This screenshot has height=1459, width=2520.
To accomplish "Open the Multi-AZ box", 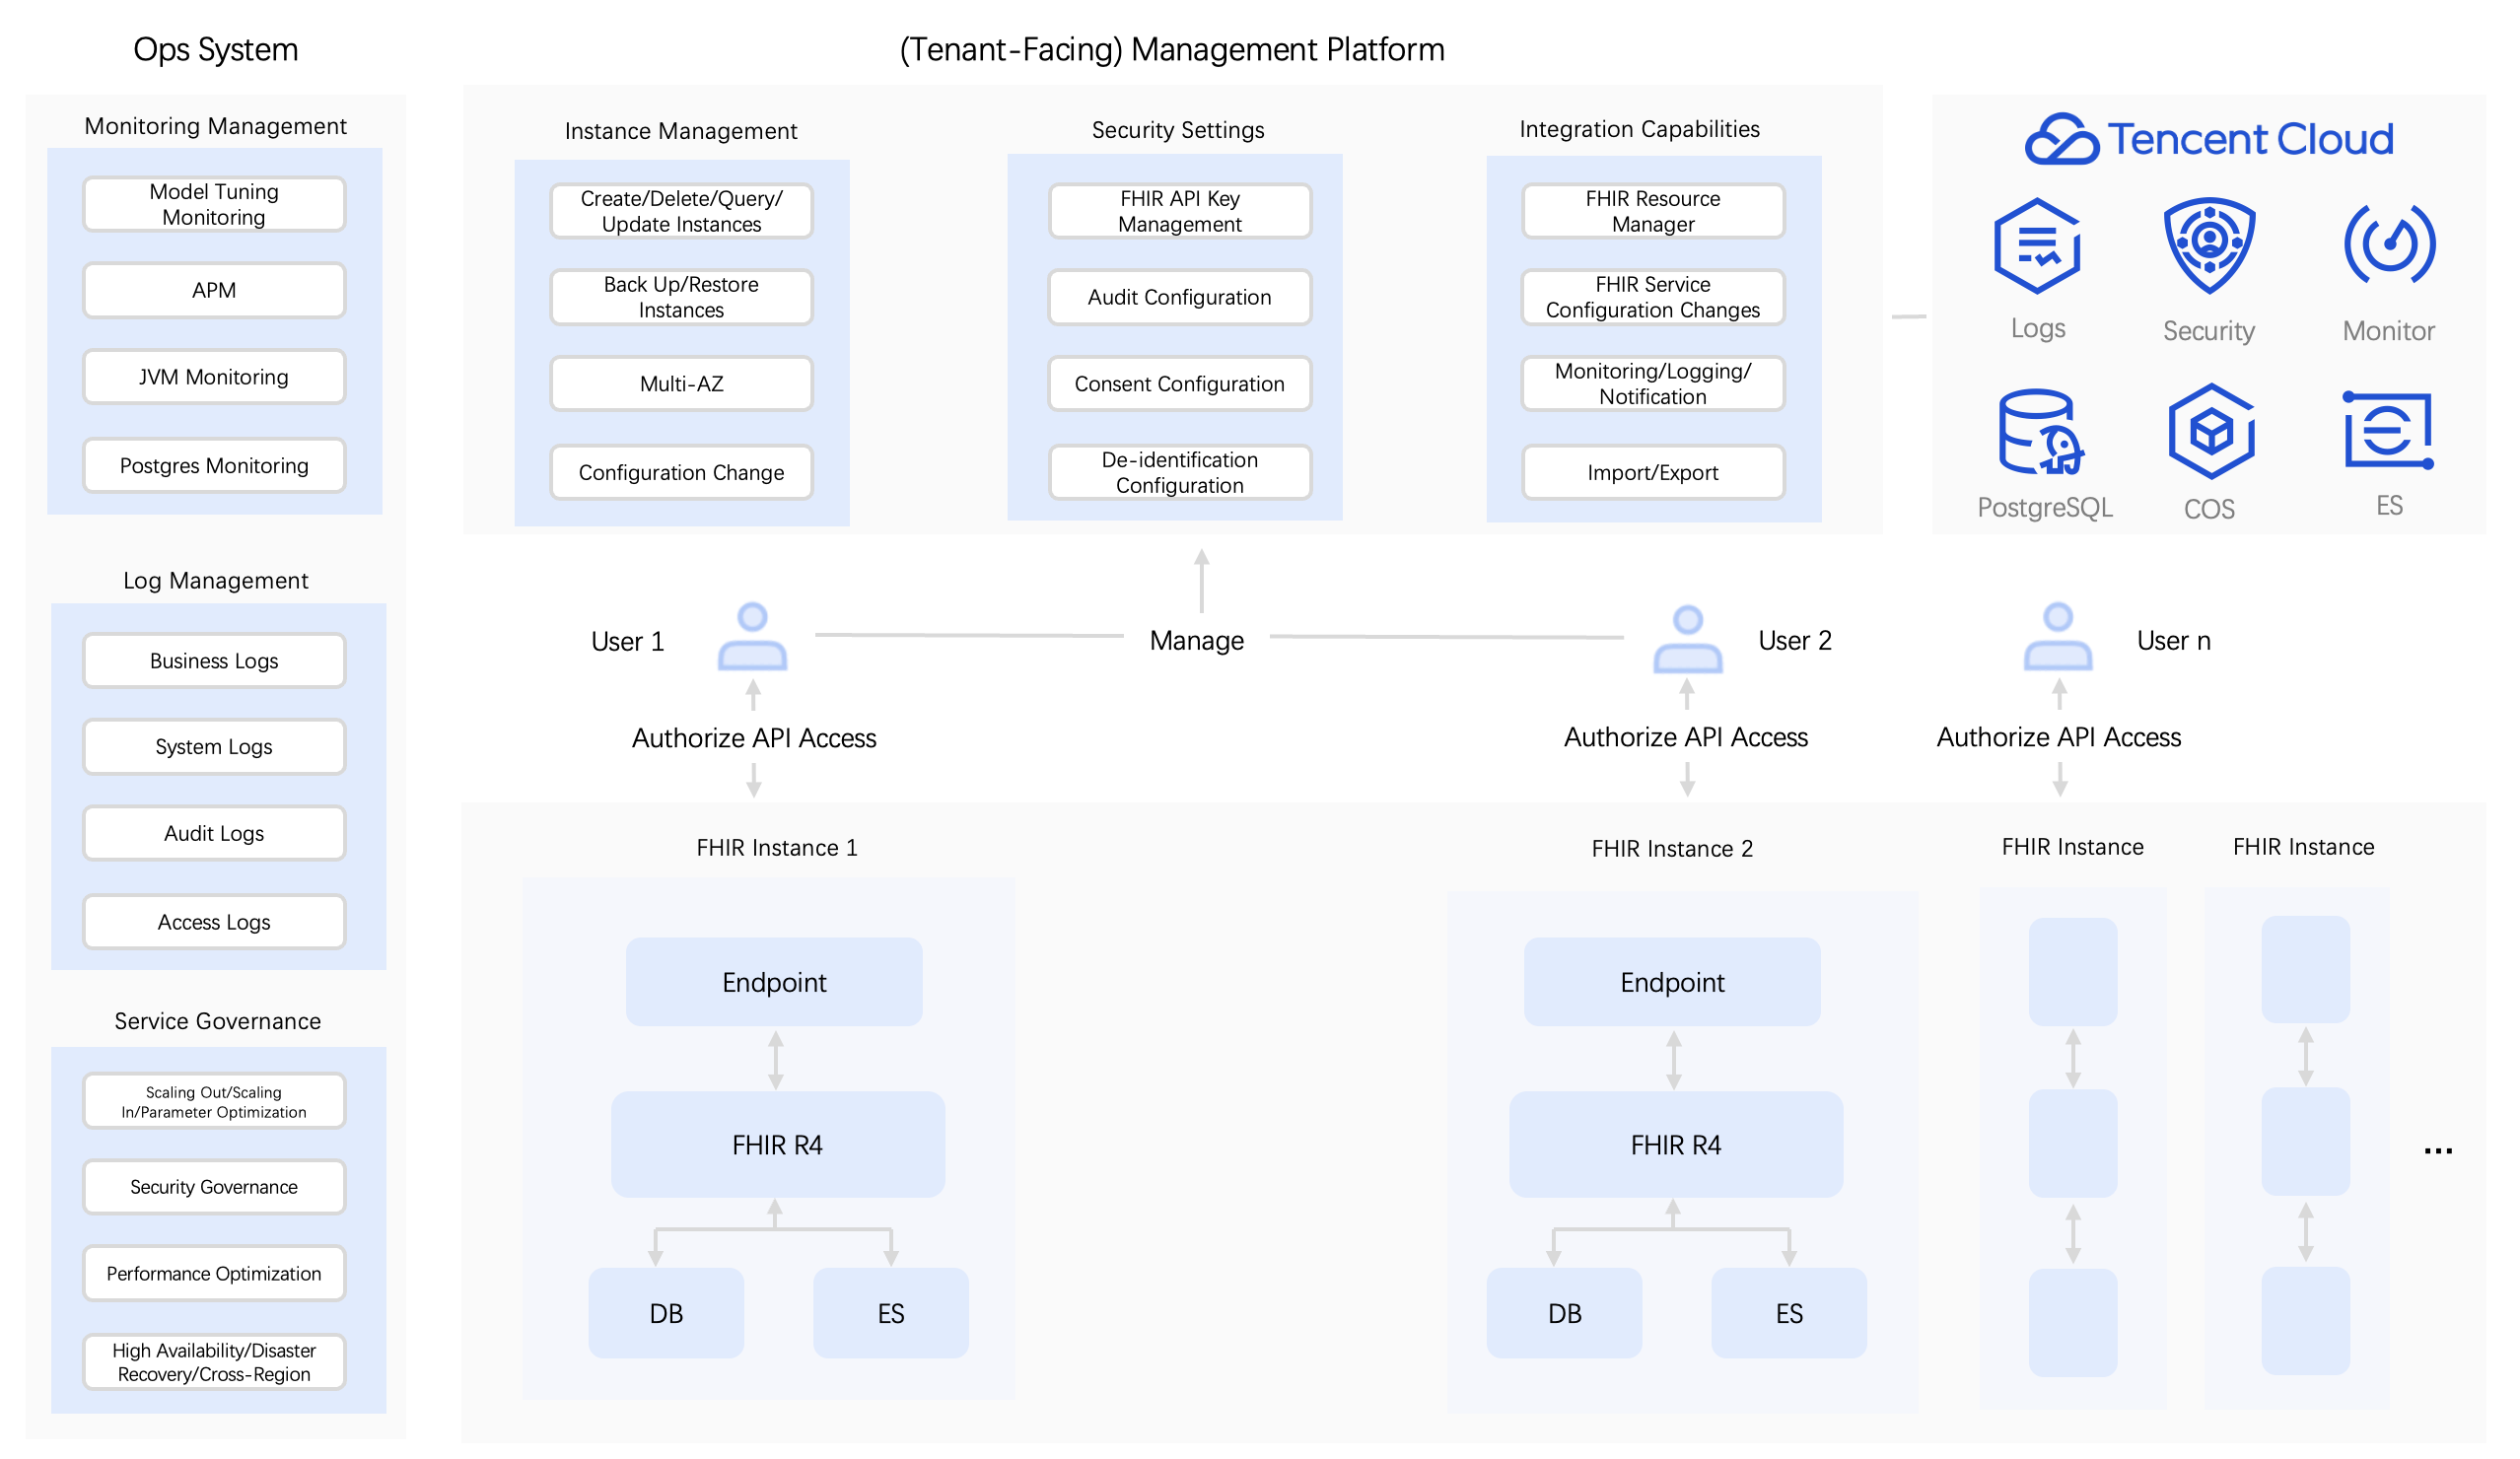I will [681, 384].
